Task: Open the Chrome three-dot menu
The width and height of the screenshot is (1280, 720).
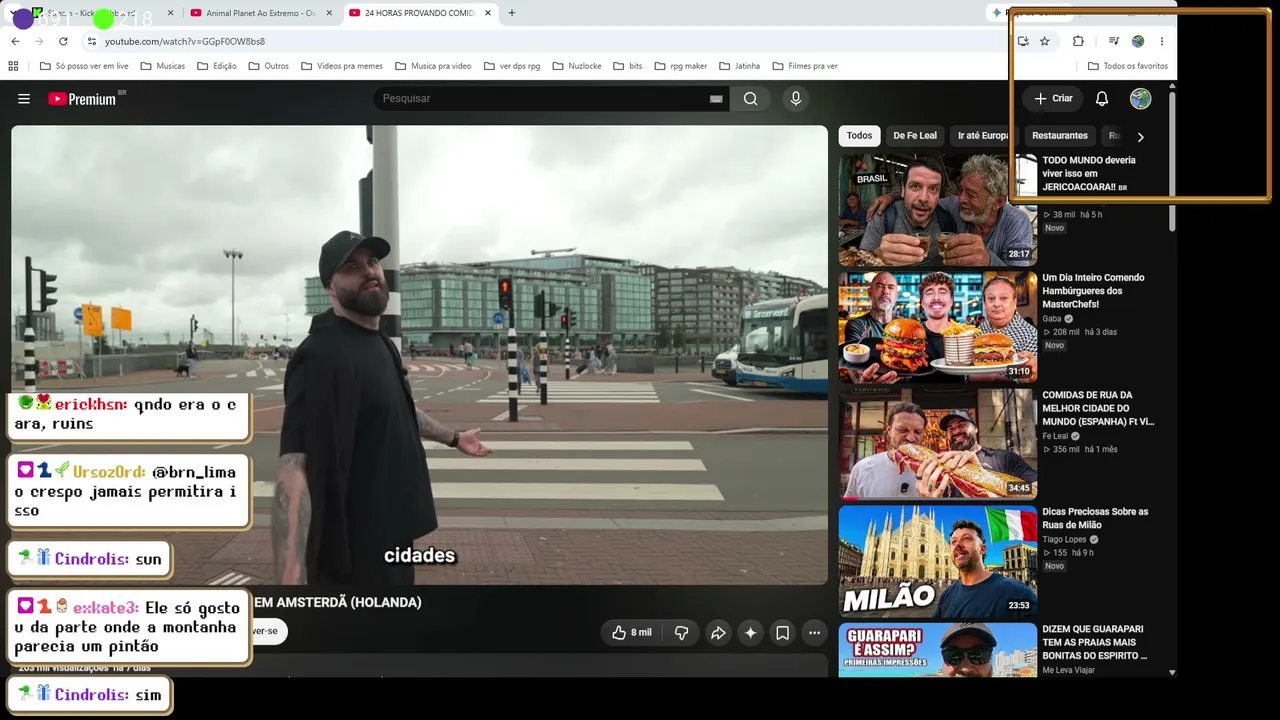Action: coord(1162,41)
